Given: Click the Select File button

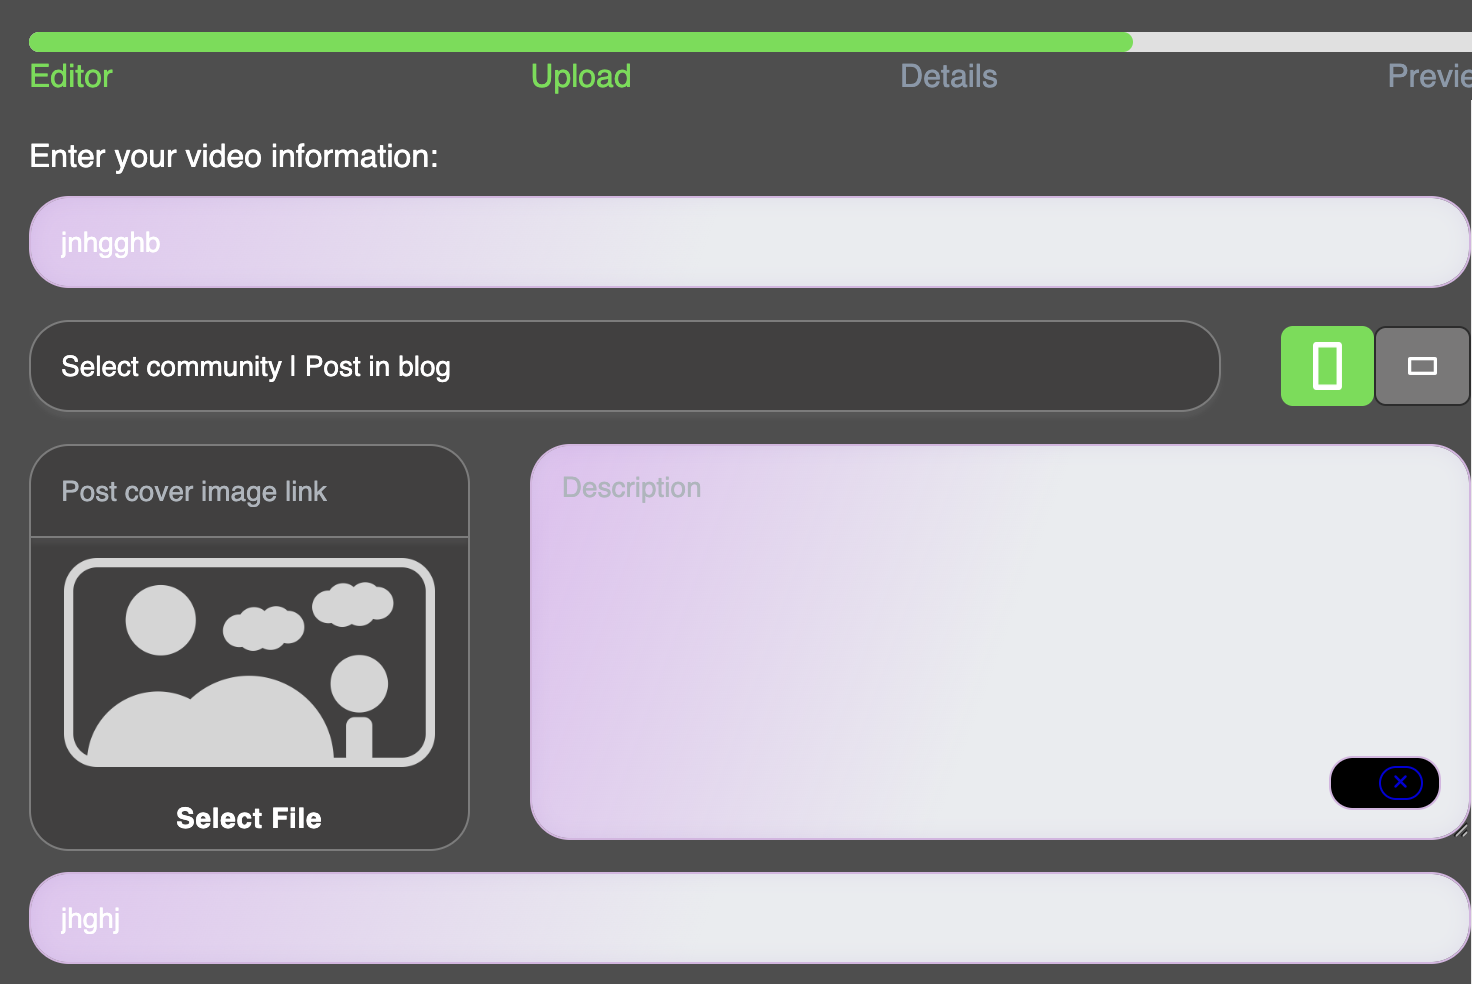Looking at the screenshot, I should click(249, 818).
